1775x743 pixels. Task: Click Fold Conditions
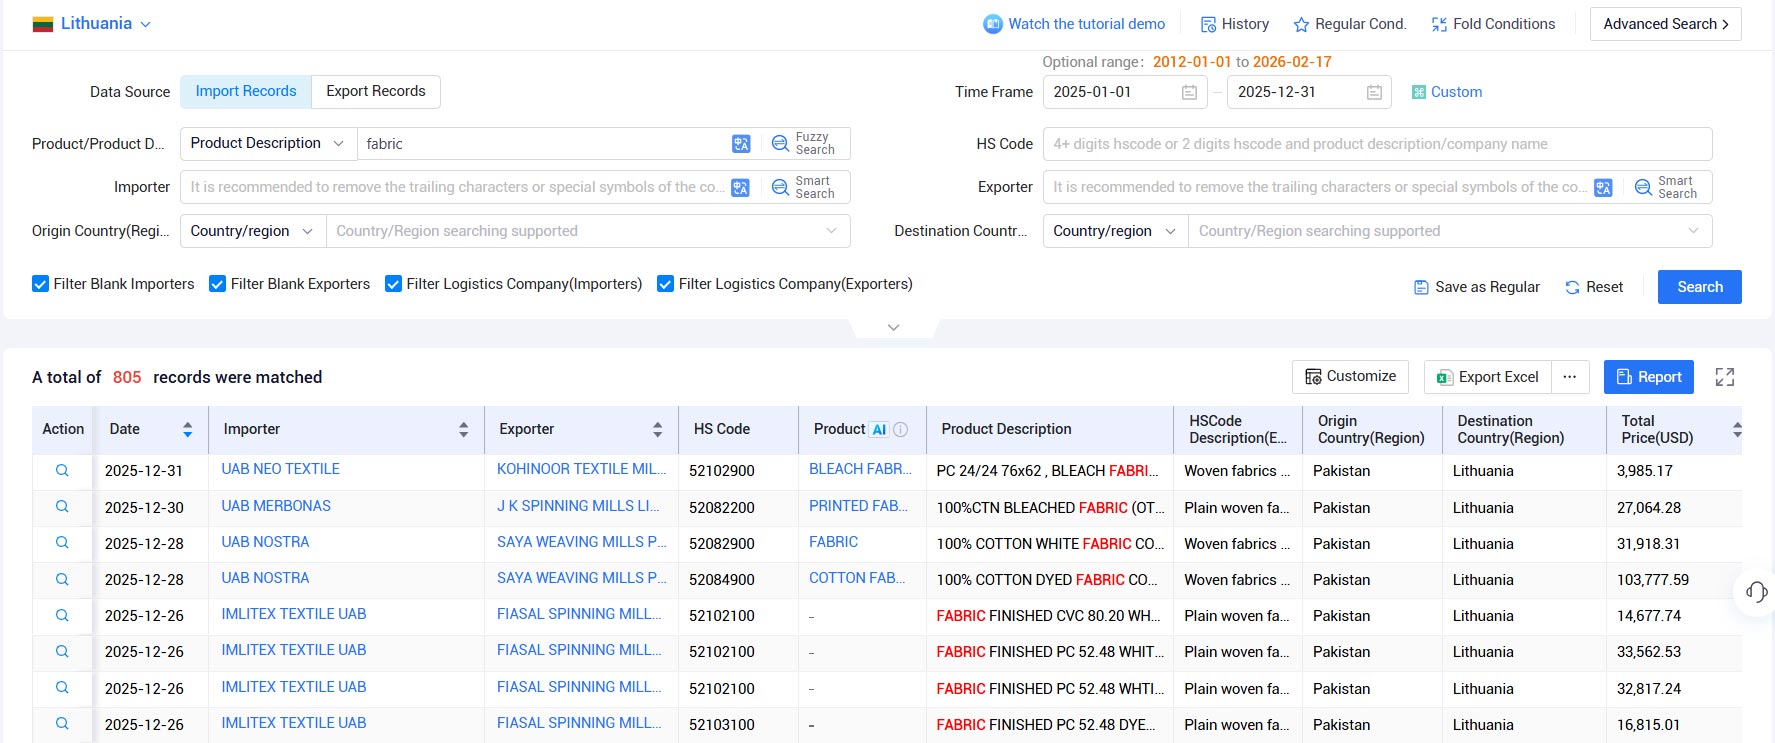(x=1493, y=24)
